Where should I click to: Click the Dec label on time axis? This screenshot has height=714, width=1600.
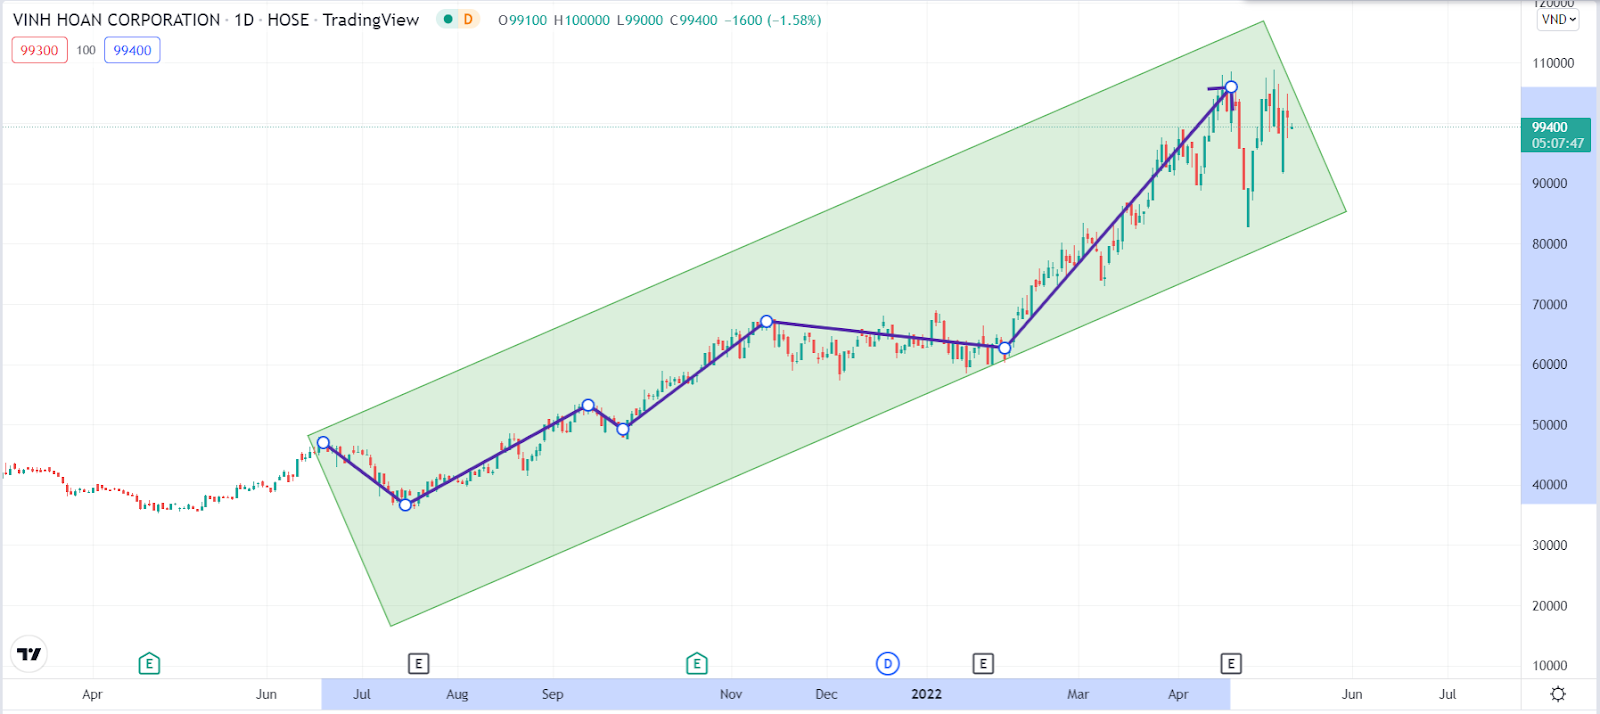pyautogui.click(x=826, y=694)
